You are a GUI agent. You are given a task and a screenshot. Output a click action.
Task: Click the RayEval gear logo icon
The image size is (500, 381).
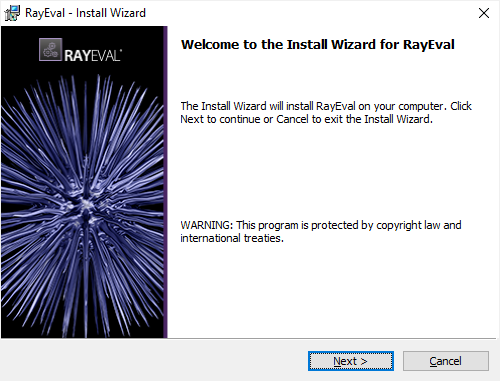point(50,50)
